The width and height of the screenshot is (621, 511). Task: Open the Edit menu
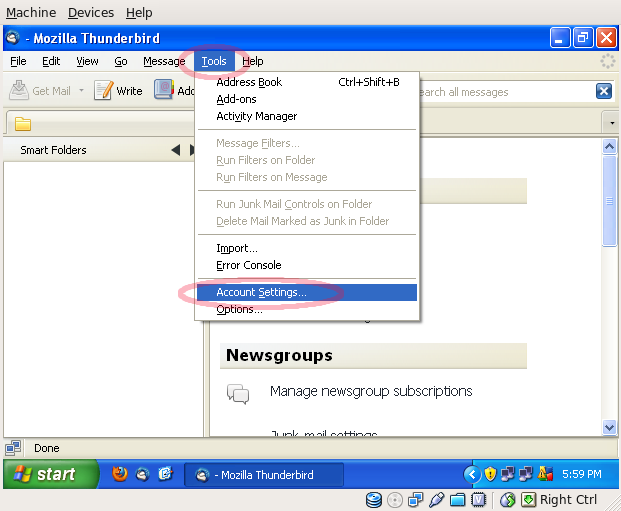(x=51, y=61)
